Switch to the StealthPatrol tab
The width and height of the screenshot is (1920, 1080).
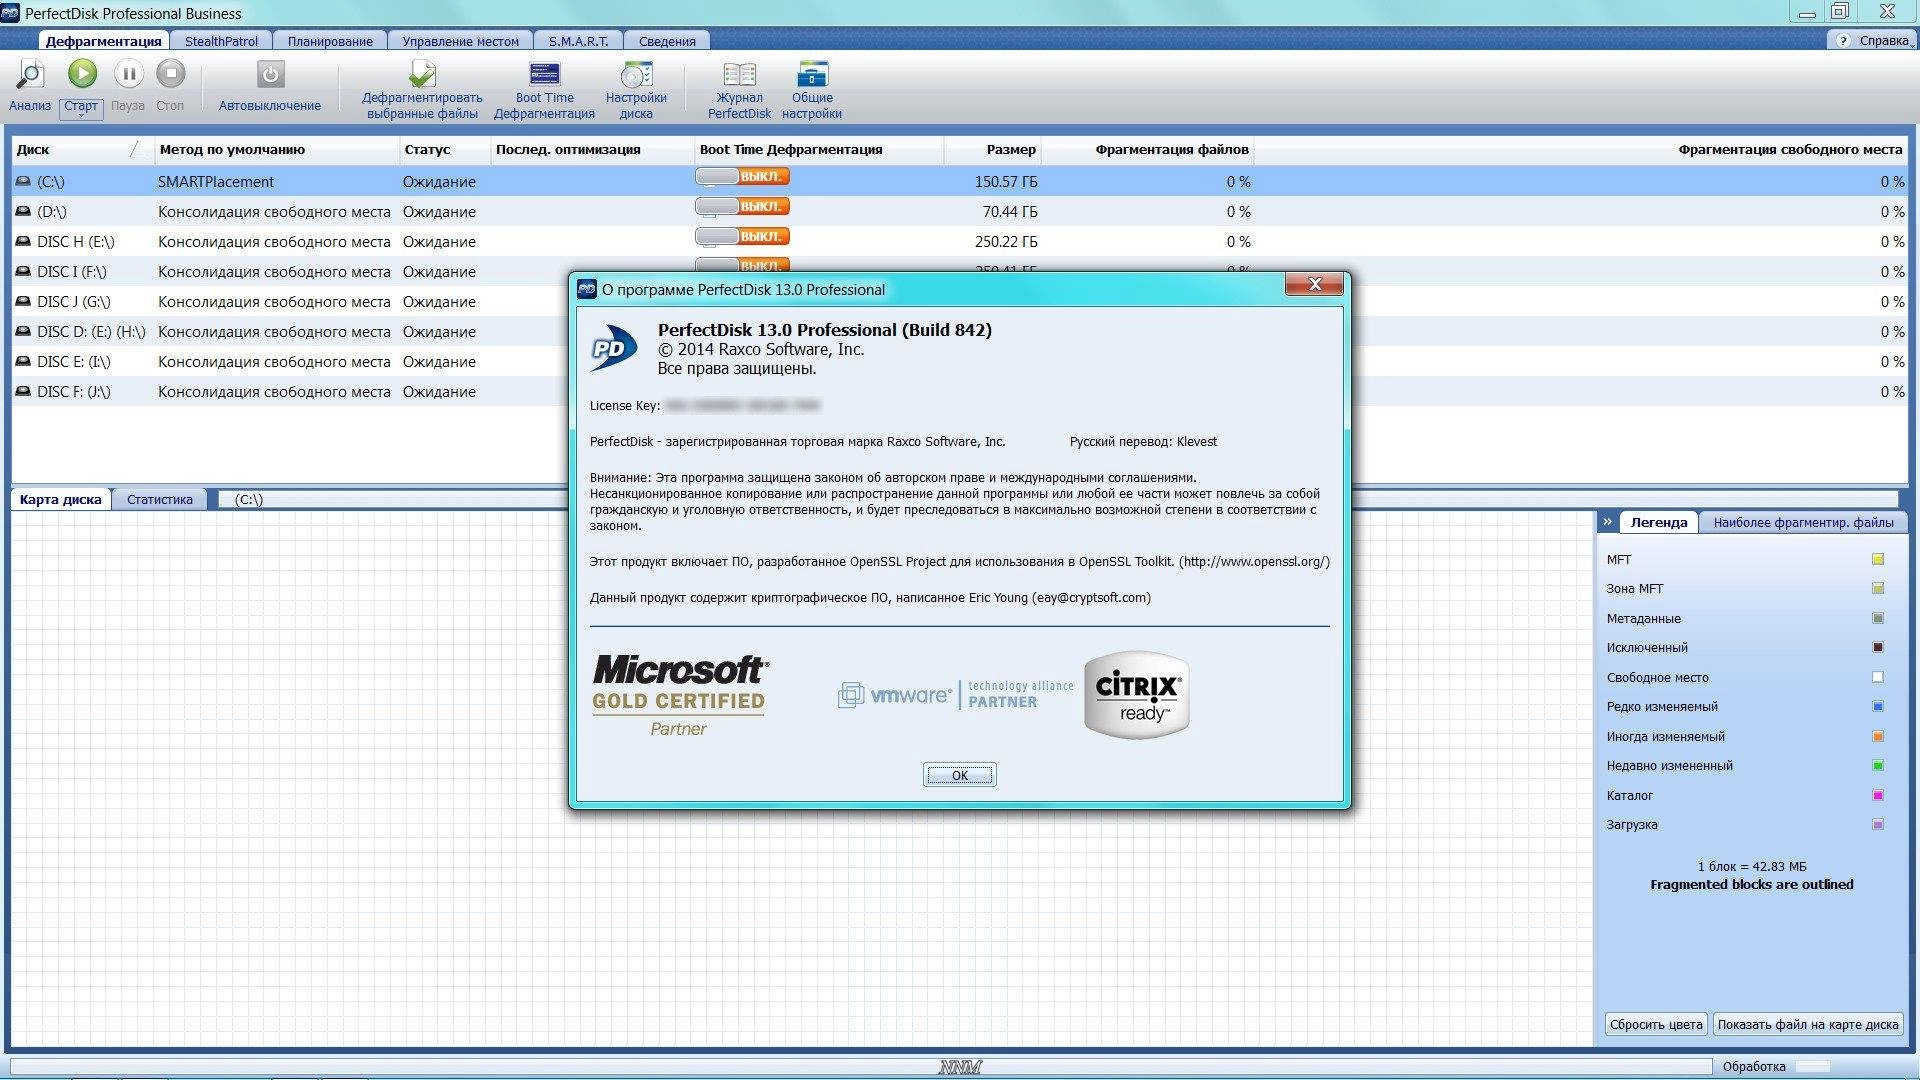coord(221,41)
